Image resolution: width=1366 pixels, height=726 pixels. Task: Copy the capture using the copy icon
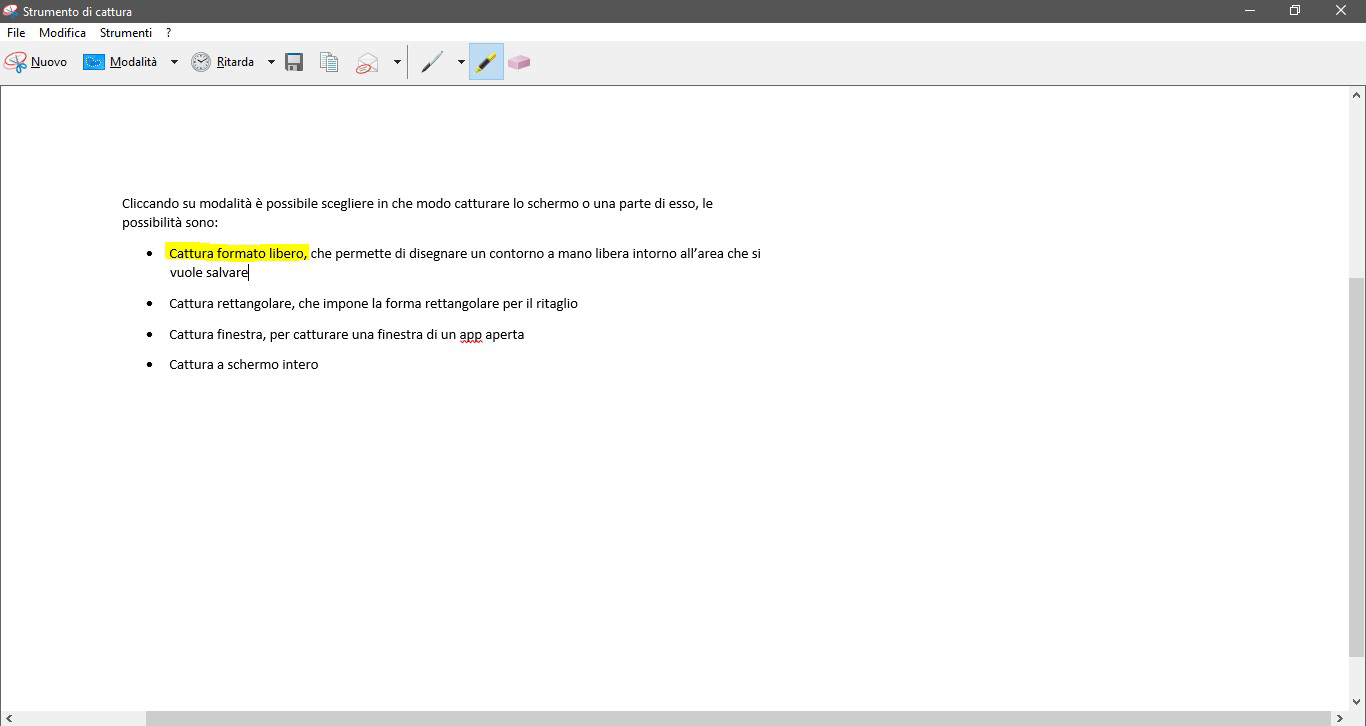click(x=329, y=61)
